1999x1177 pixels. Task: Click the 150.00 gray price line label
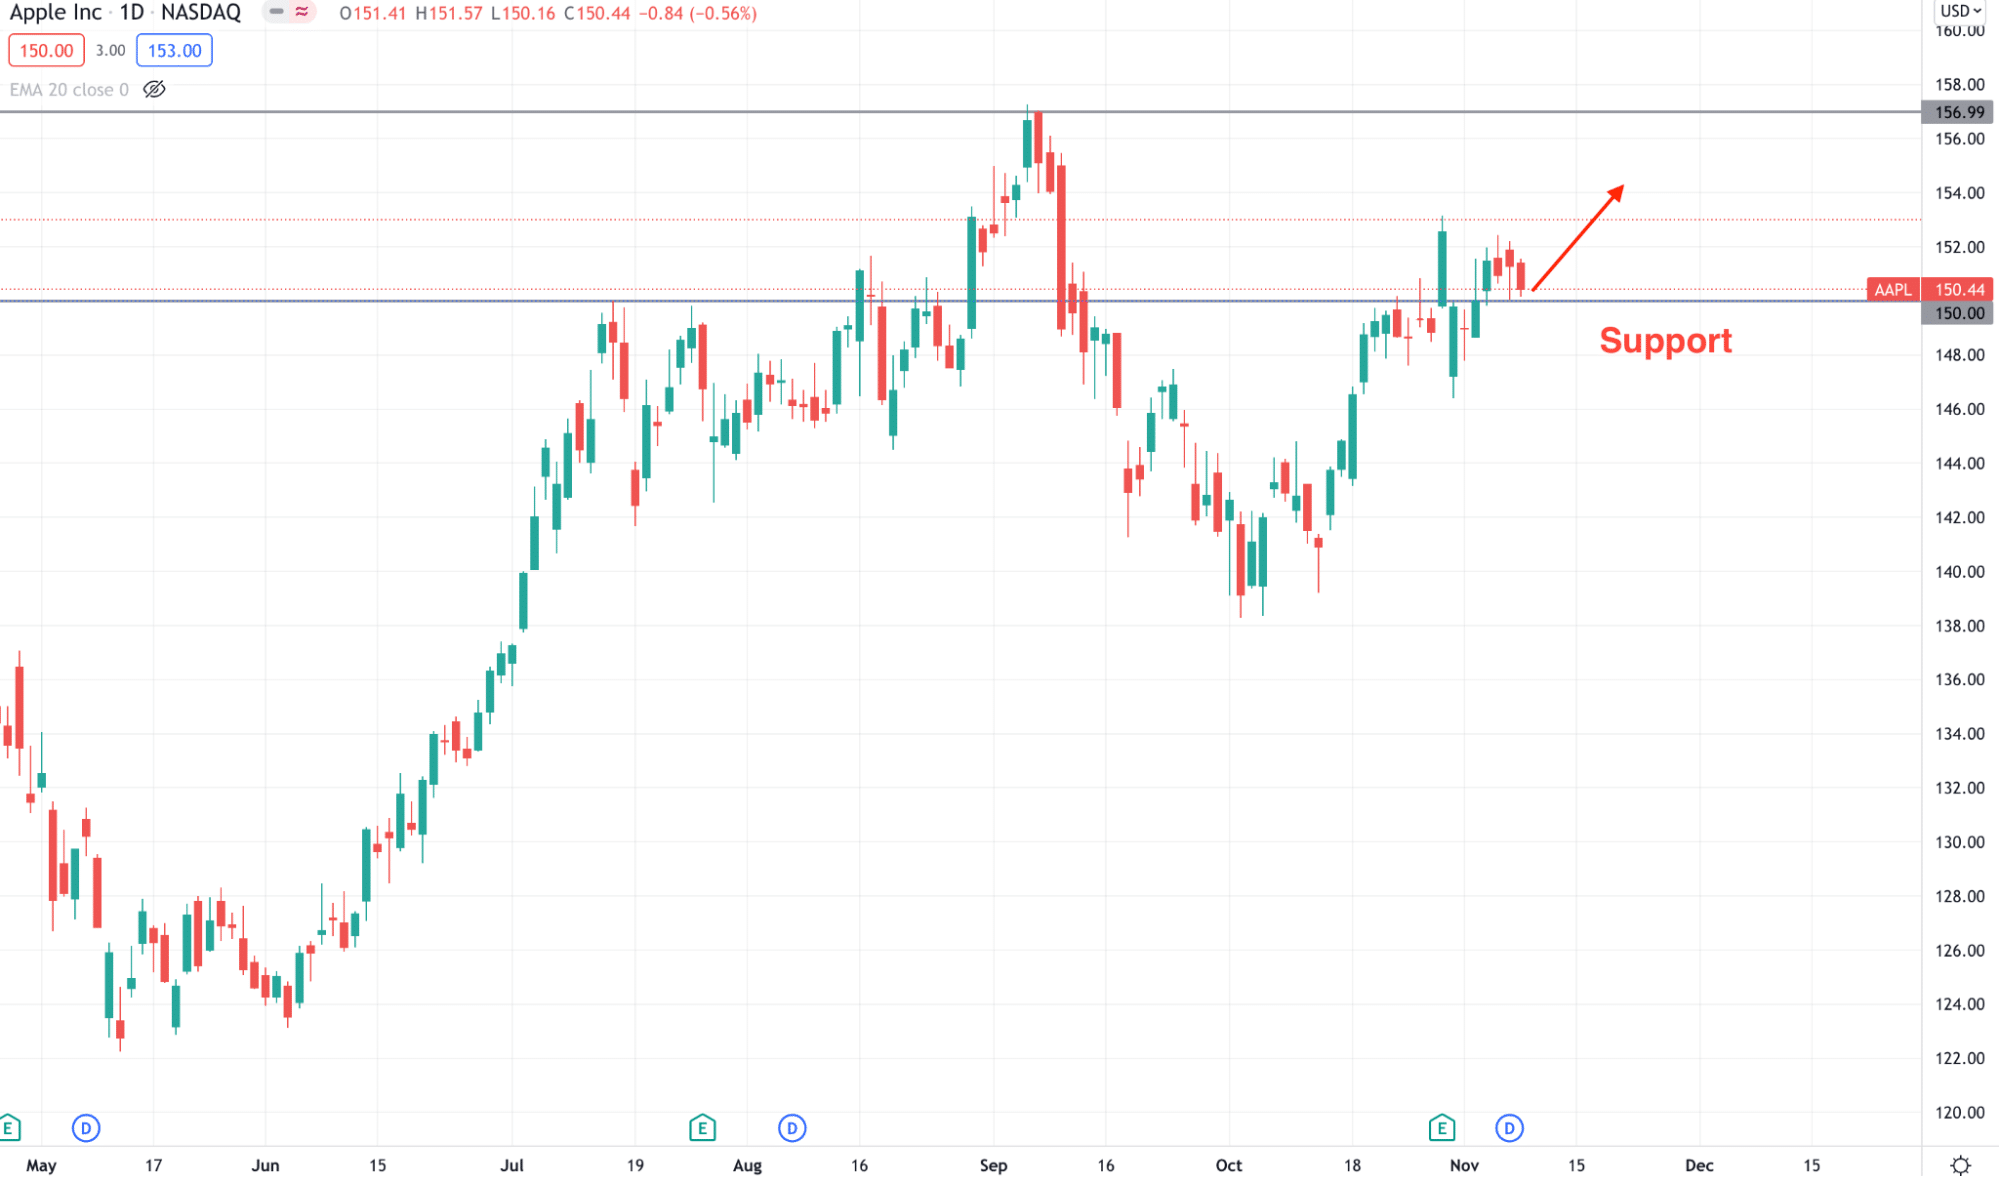(x=1959, y=313)
